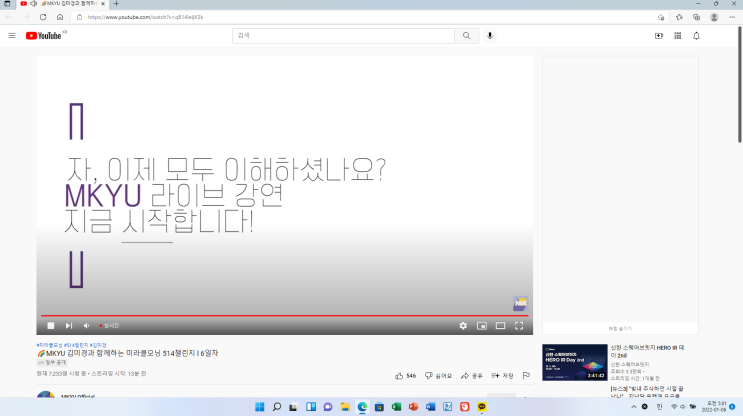Open Edge settings and more menu
743x416 pixels.
732,17
